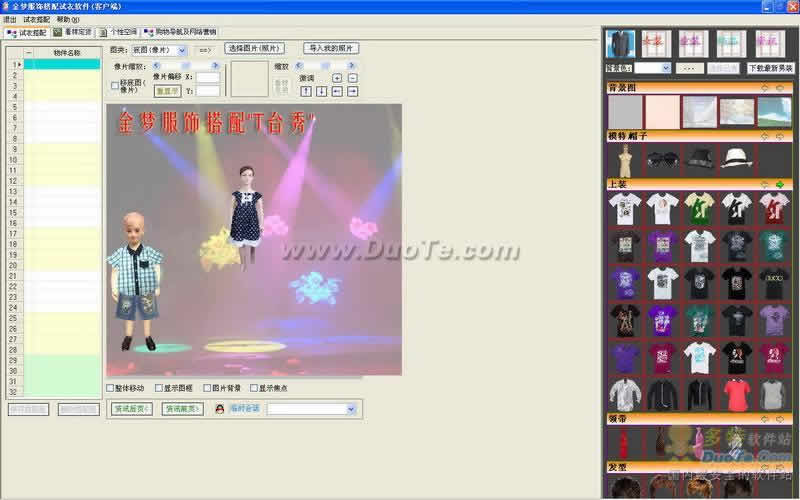This screenshot has width=800, height=500.
Task: Click the ==> arrow button
Action: coord(205,51)
